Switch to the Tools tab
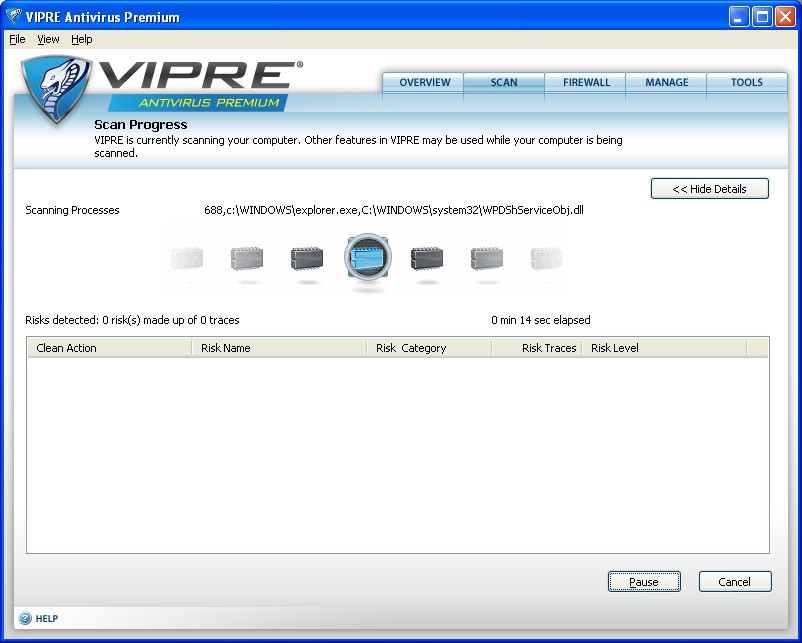 tap(747, 83)
